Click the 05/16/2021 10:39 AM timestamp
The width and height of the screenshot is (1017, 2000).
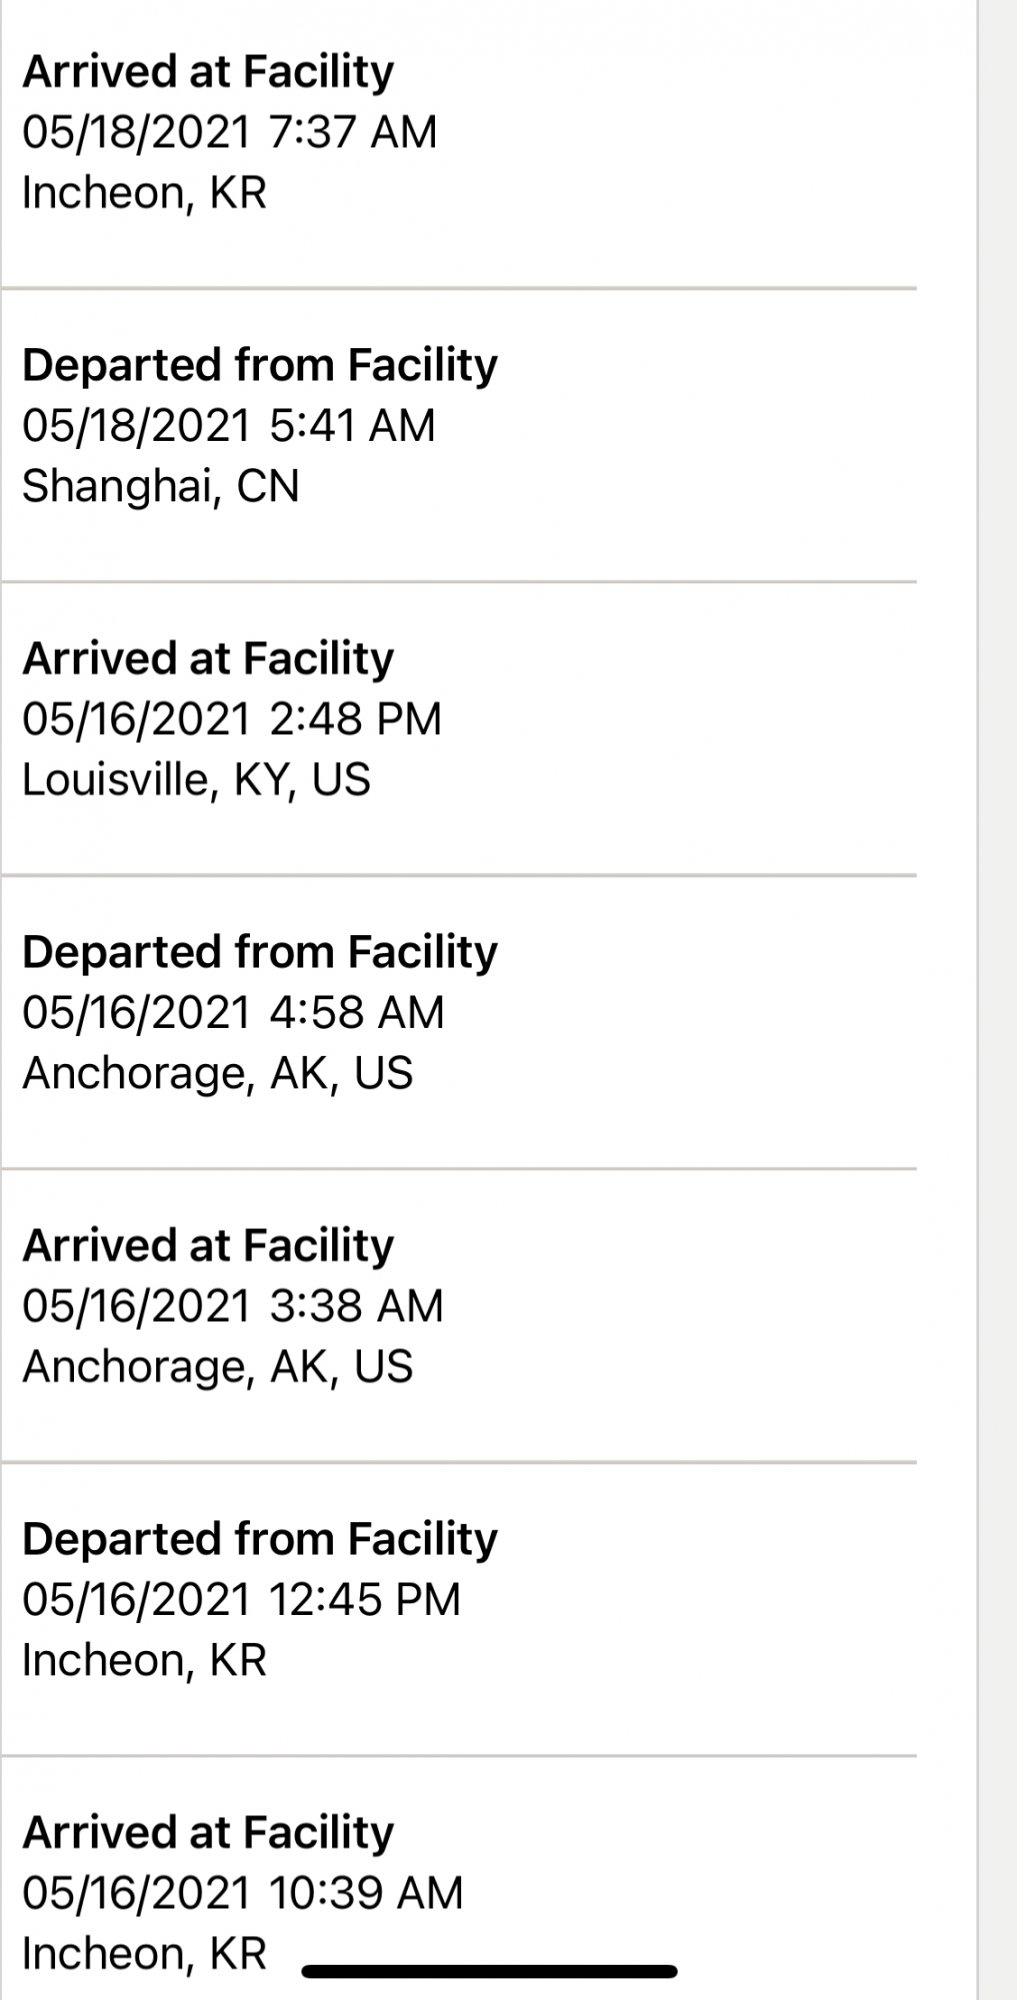(x=243, y=1893)
